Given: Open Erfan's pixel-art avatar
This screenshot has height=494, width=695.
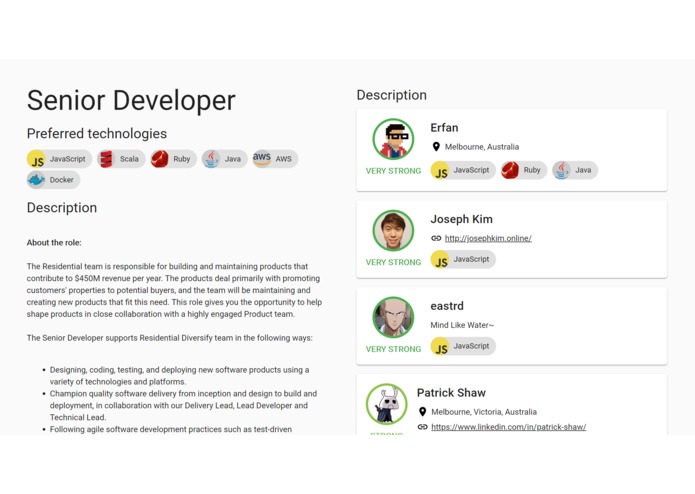Looking at the screenshot, I should click(393, 139).
